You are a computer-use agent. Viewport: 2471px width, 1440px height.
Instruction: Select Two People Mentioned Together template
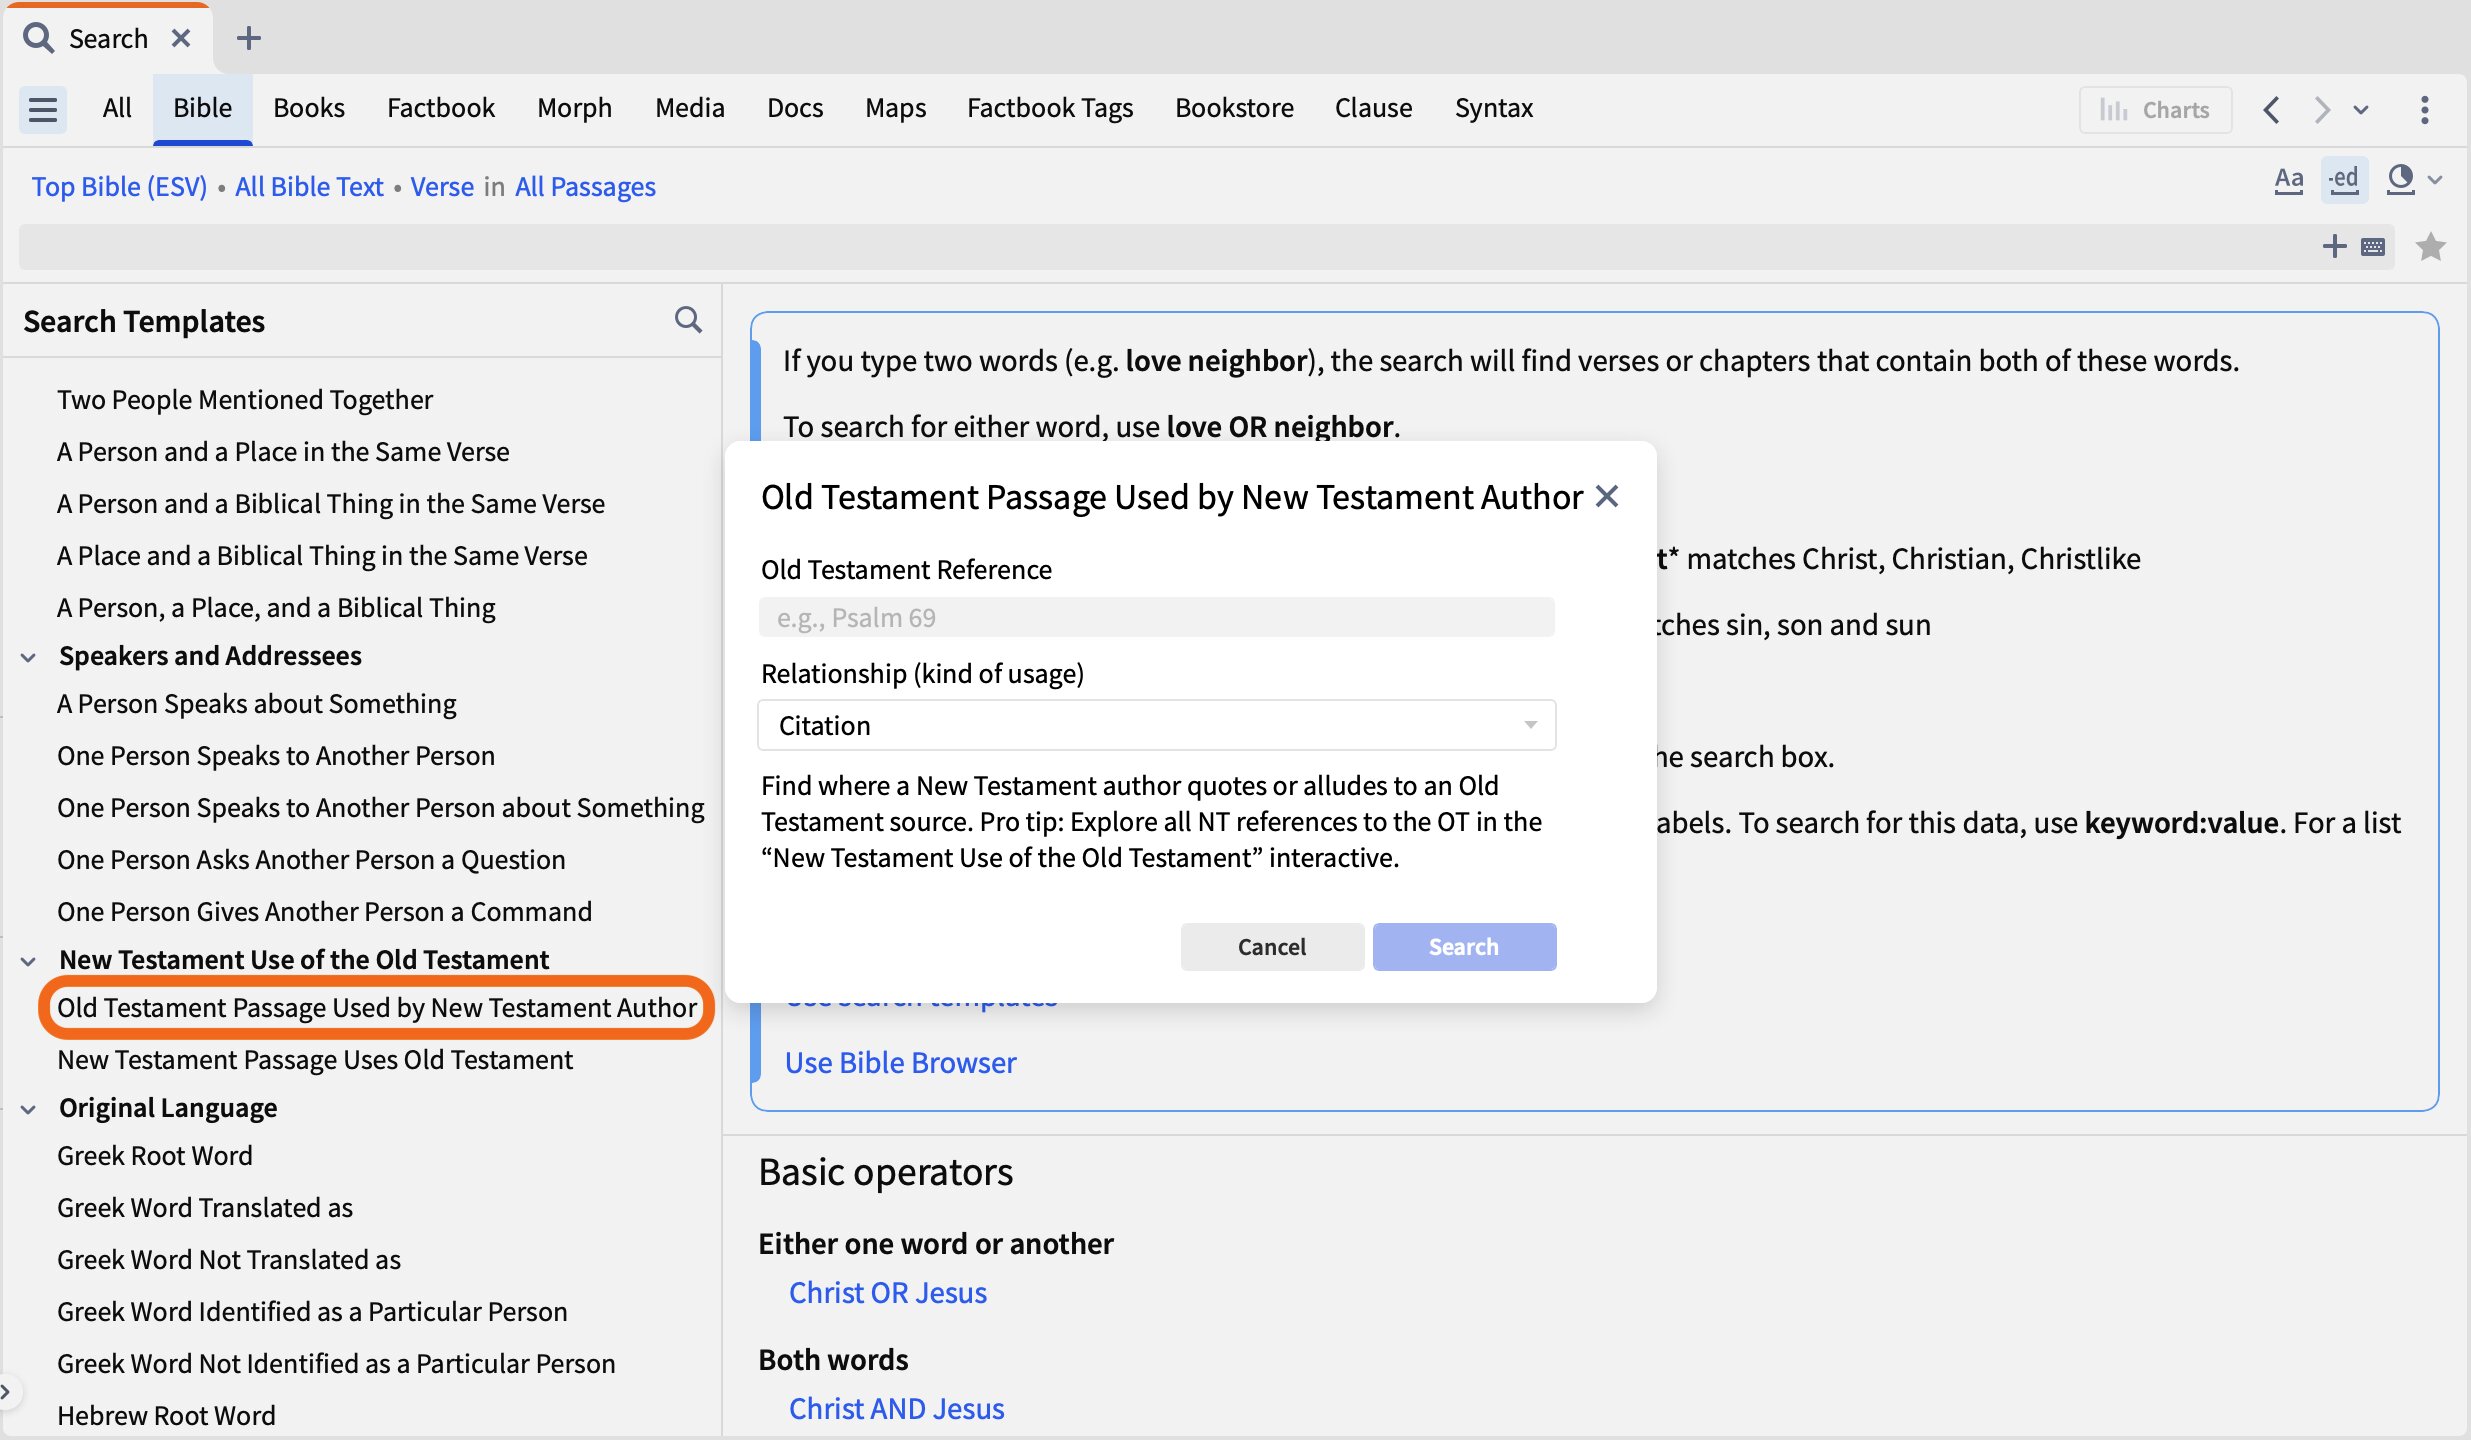point(245,400)
